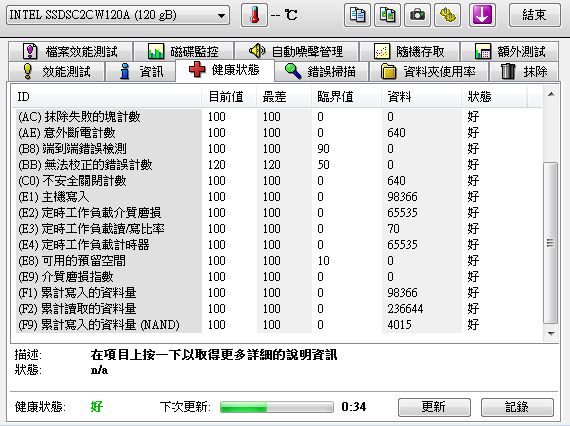Select the (E4) 定時工作負載計時器 row
Viewport: 570px width, 426px height.
278,245
